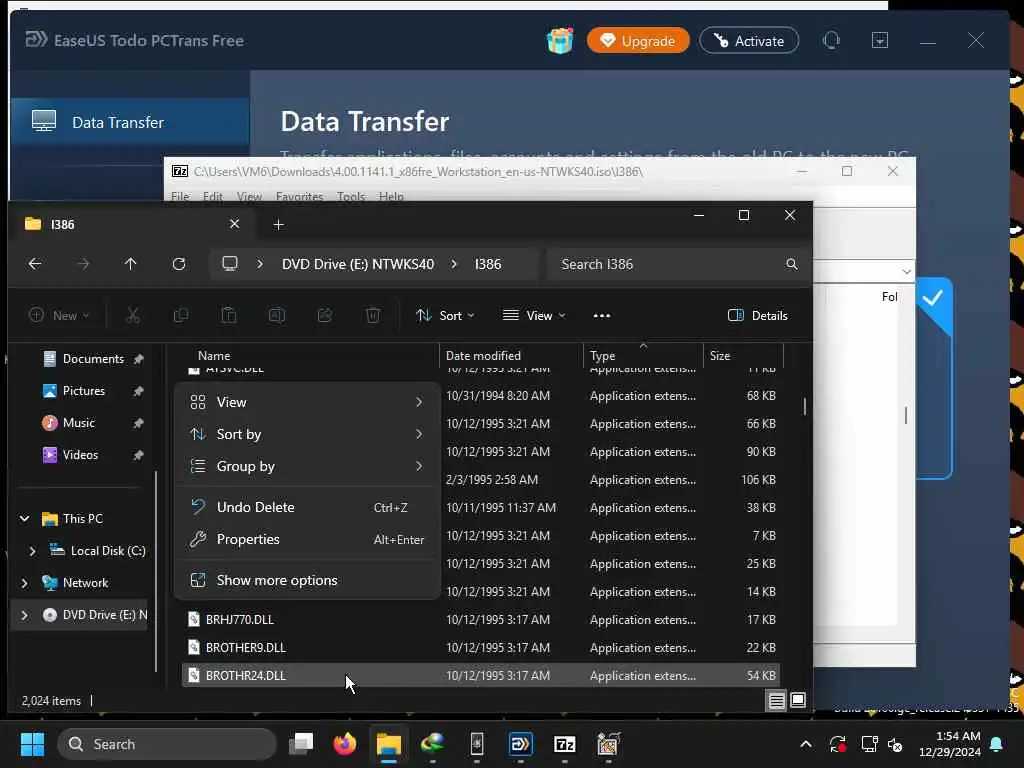This screenshot has width=1024, height=768.
Task: Click the I386 breadcrumb segment
Action: click(488, 264)
